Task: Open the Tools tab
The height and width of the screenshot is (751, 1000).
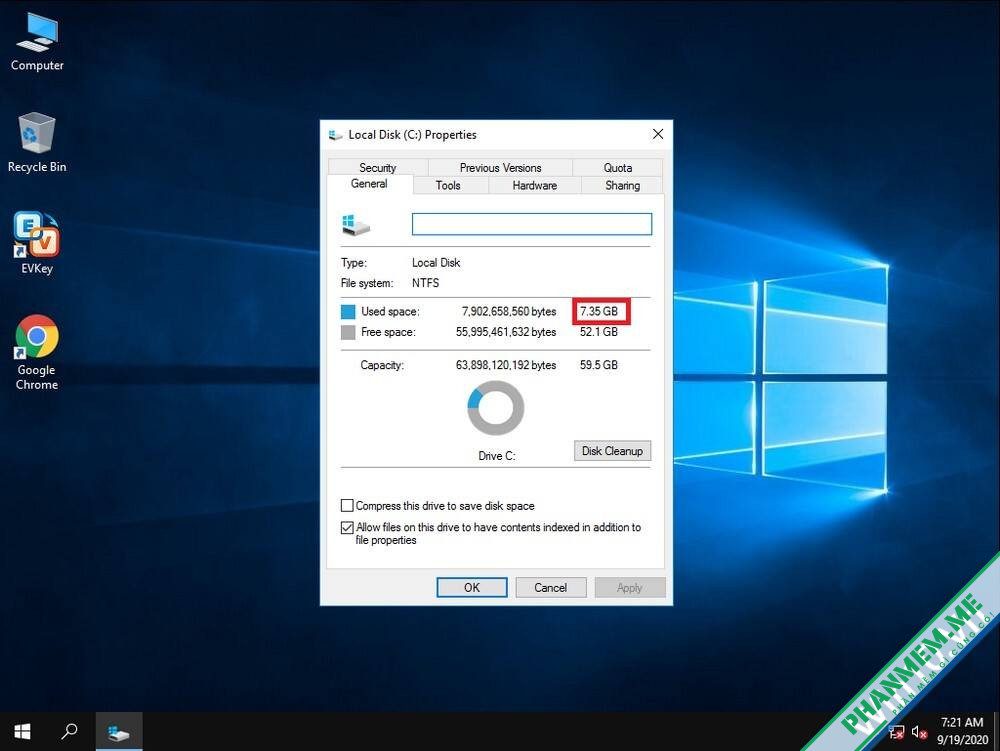Action: [448, 186]
